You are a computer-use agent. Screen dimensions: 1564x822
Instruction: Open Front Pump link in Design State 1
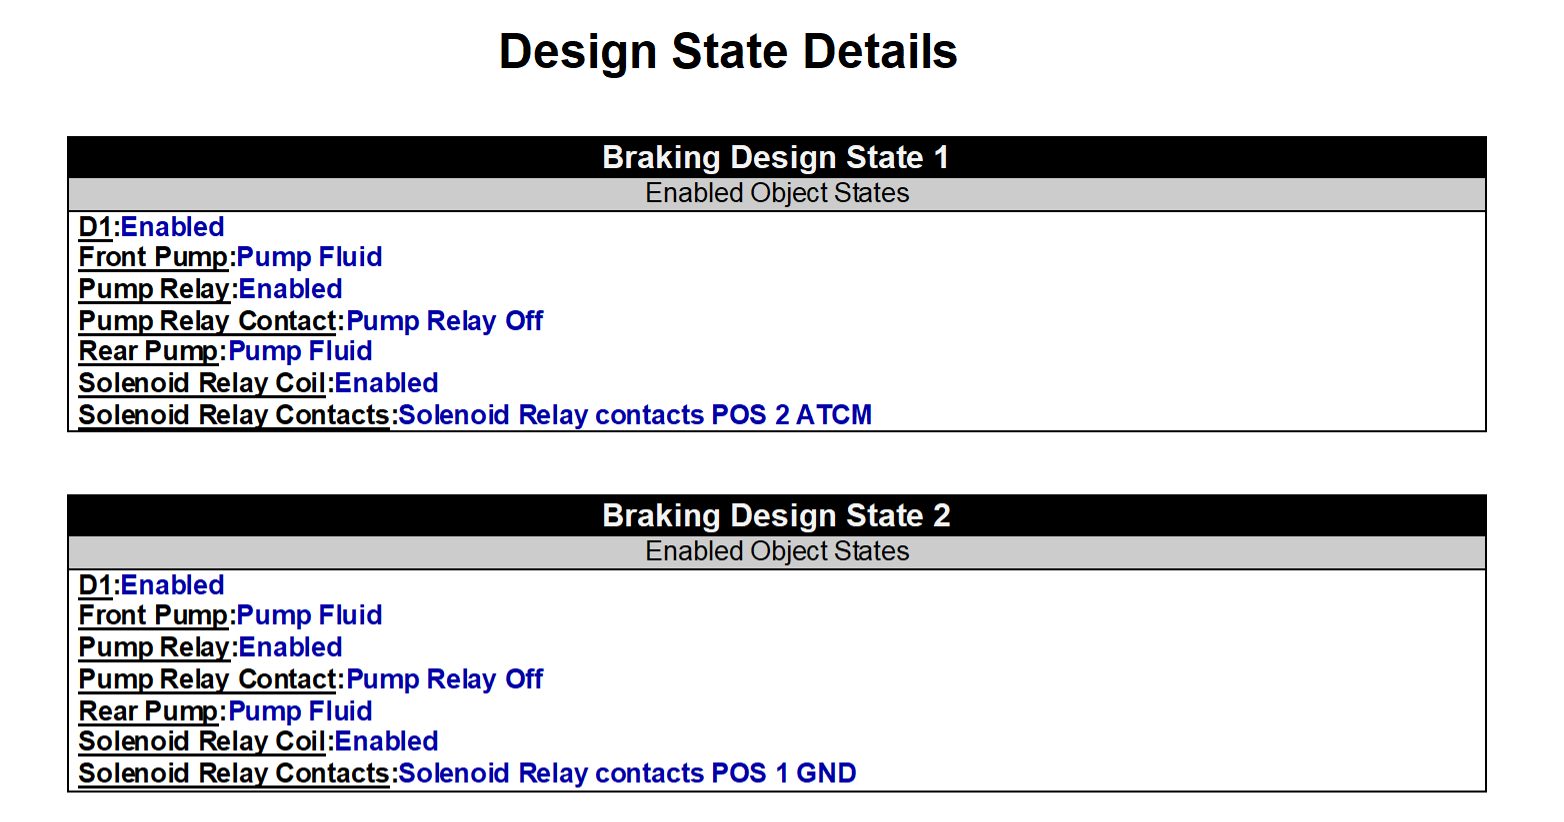click(154, 257)
